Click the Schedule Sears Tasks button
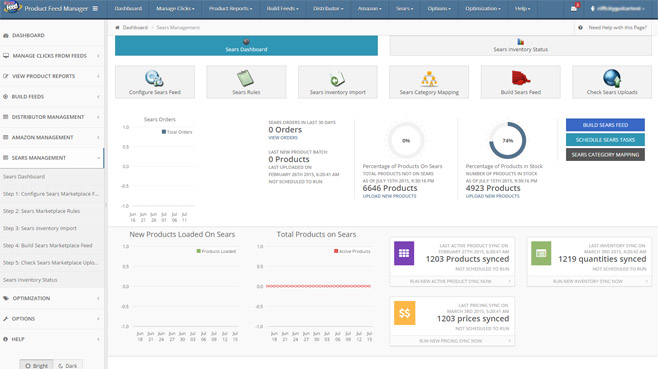Viewport: 658px width, 369px height. click(605, 140)
